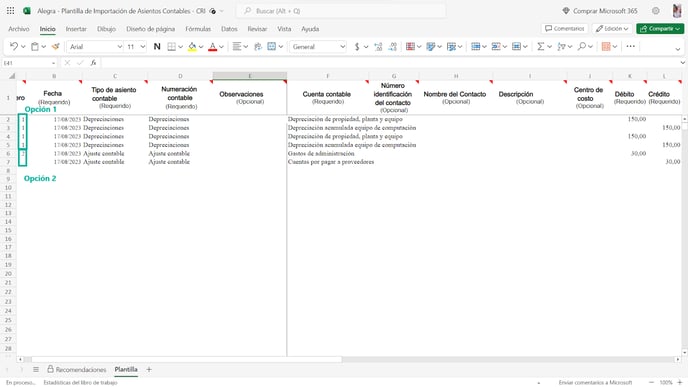Click the Borders icon in ribbon

click(x=172, y=47)
